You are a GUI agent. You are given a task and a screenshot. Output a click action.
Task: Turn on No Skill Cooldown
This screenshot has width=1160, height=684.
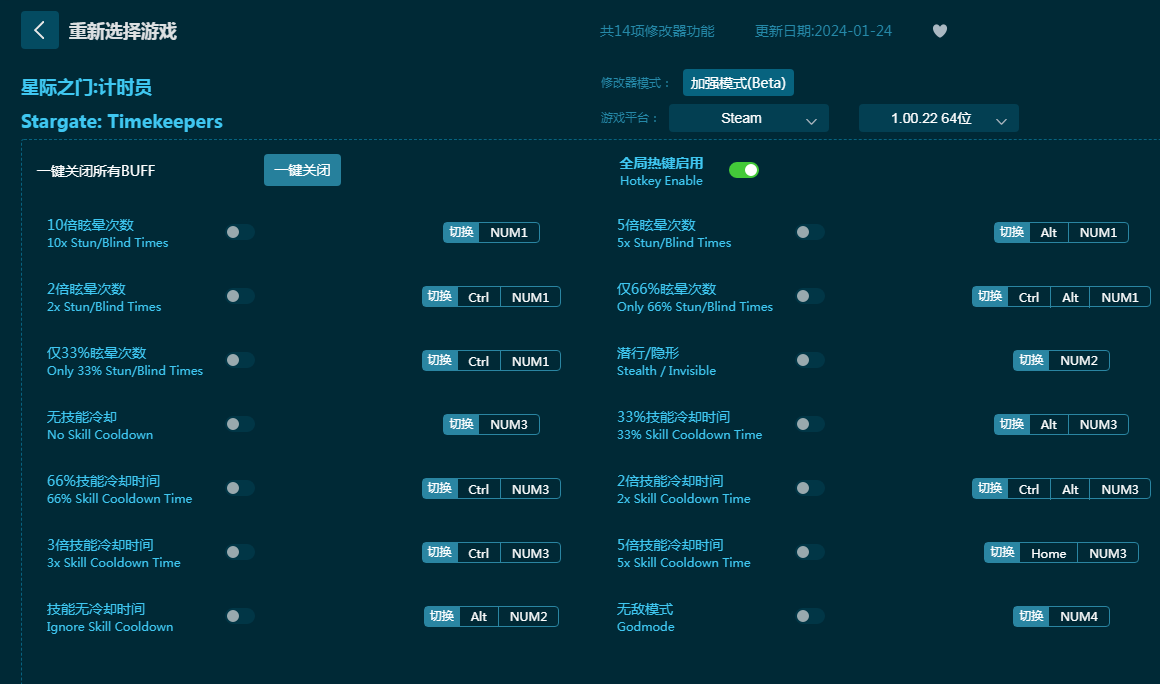[x=239, y=424]
